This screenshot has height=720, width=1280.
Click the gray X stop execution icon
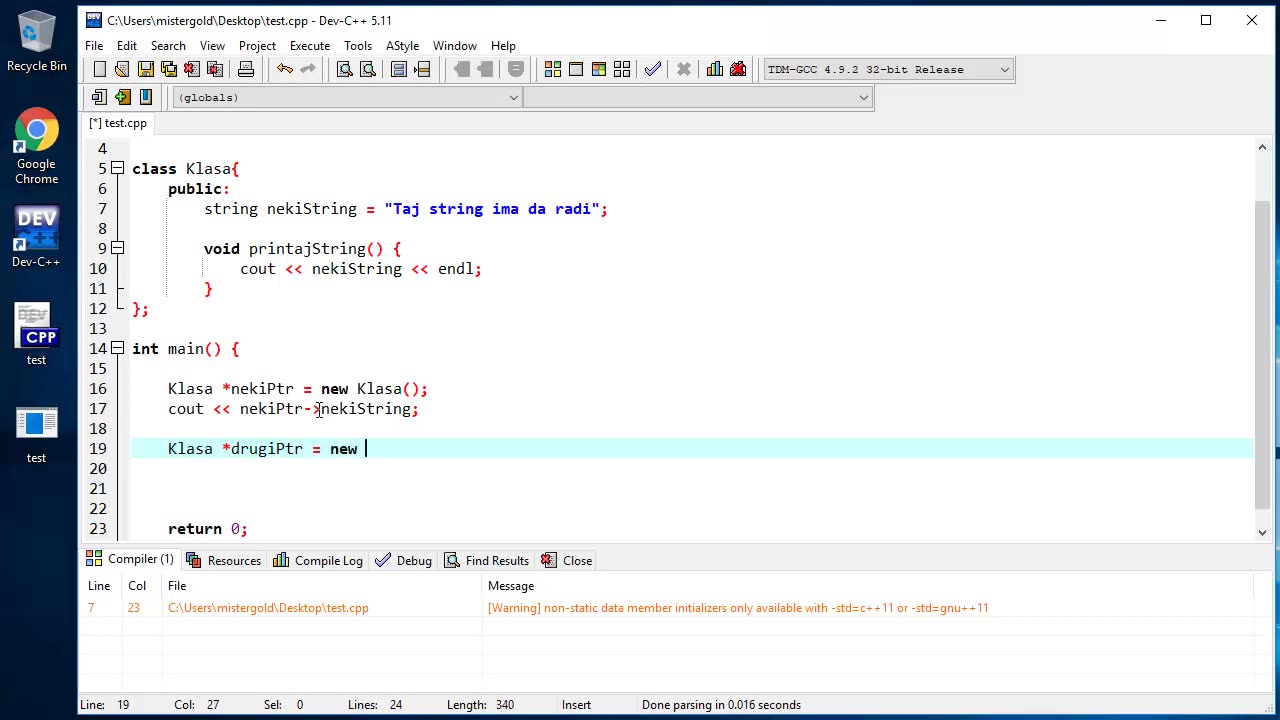point(684,69)
